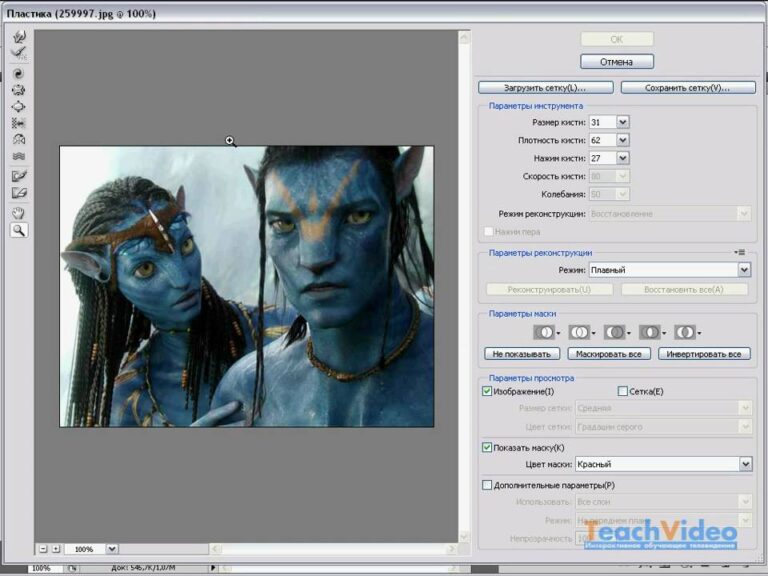Viewport: 768px width, 576px height.
Task: Open the Нажим кисти dropdown arrow
Action: (x=623, y=158)
